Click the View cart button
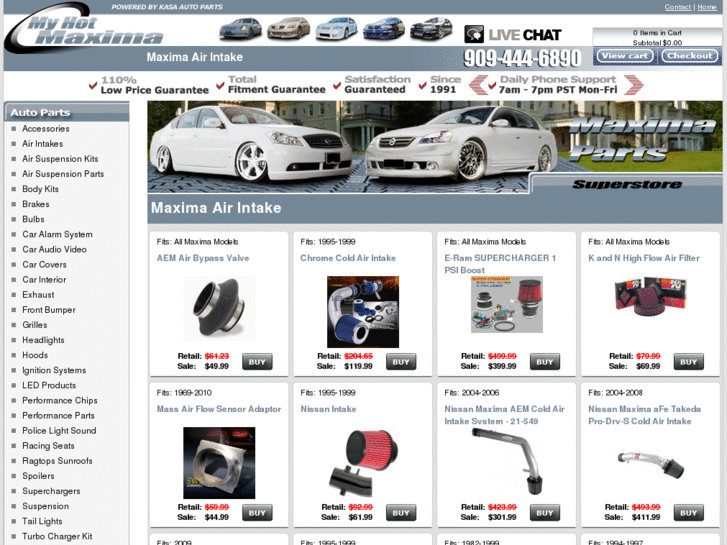Viewport: 727px width, 545px height. pyautogui.click(x=625, y=56)
